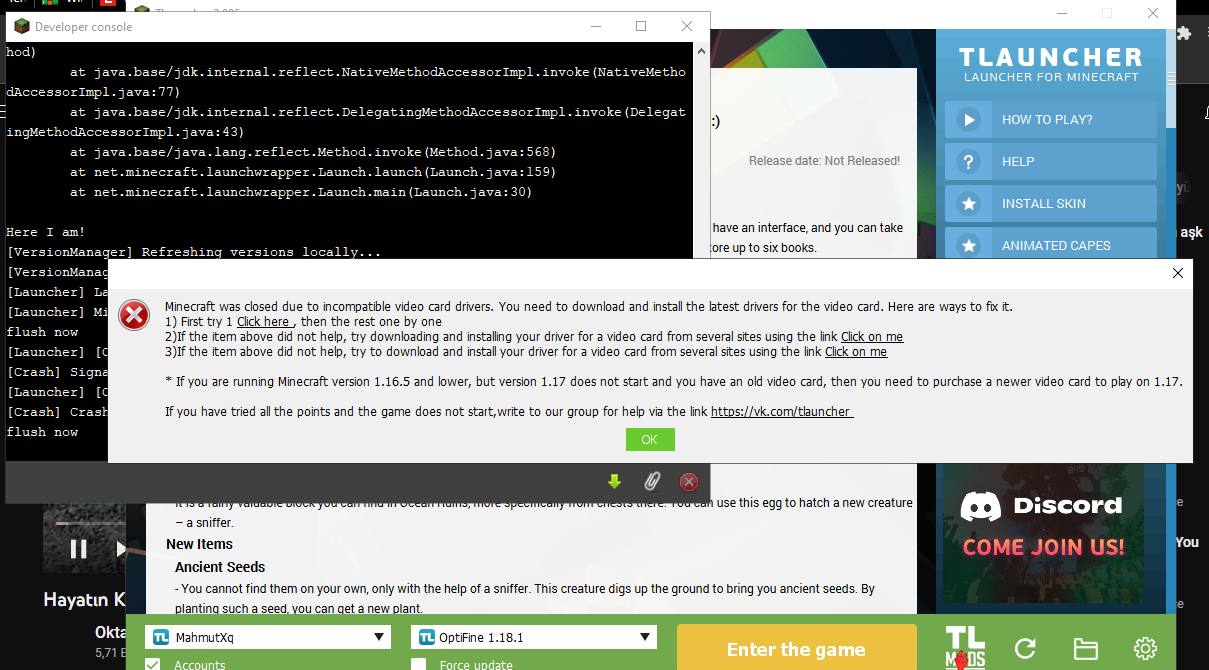Screen dimensions: 1209x670
Task: Click the Enter the game button
Action: (x=796, y=647)
